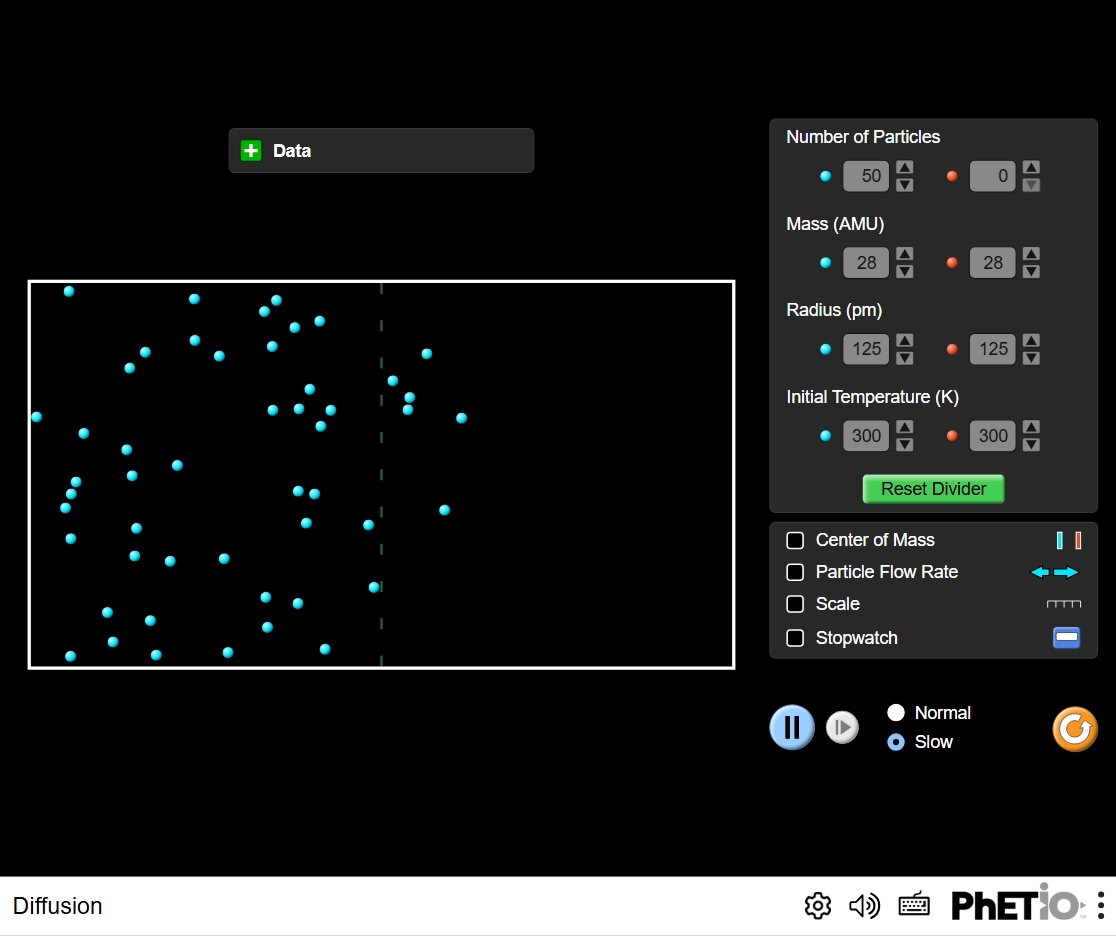Click the Radius (pm) label

pos(834,310)
